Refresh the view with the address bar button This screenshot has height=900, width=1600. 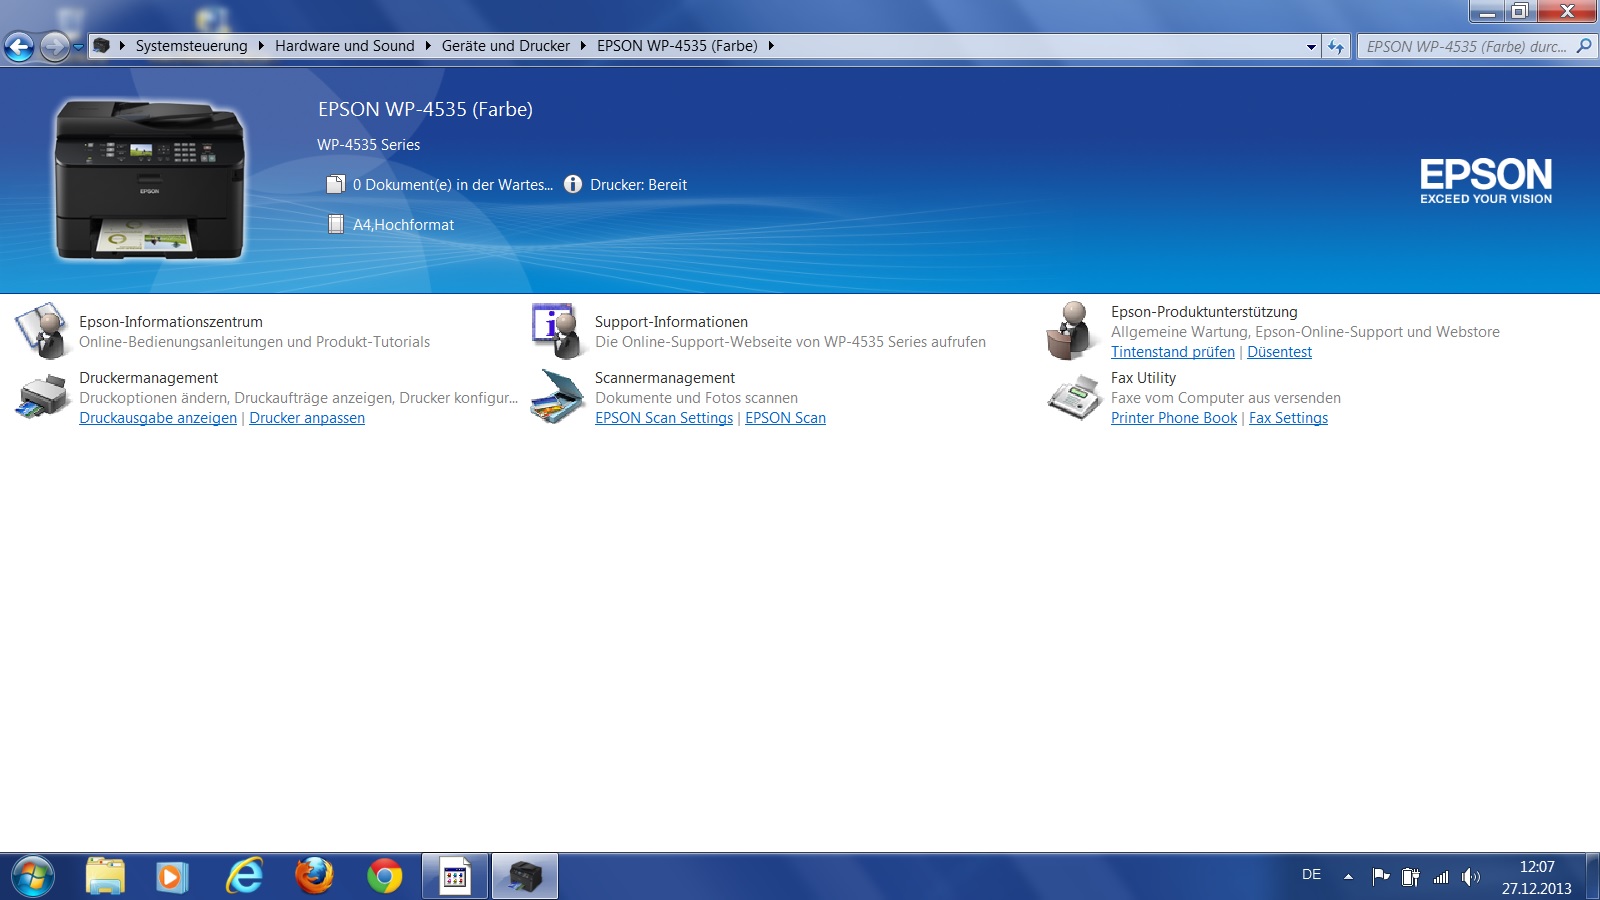pos(1336,46)
